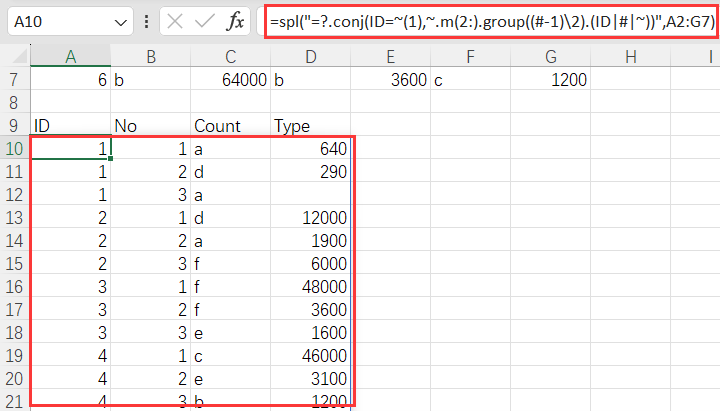Select the Count header cell
The height and width of the screenshot is (411, 720).
coord(230,126)
